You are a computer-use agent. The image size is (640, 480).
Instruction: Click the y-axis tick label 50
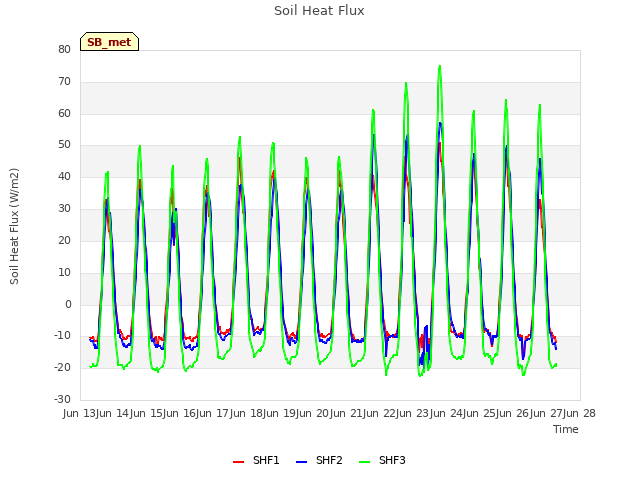pyautogui.click(x=64, y=145)
